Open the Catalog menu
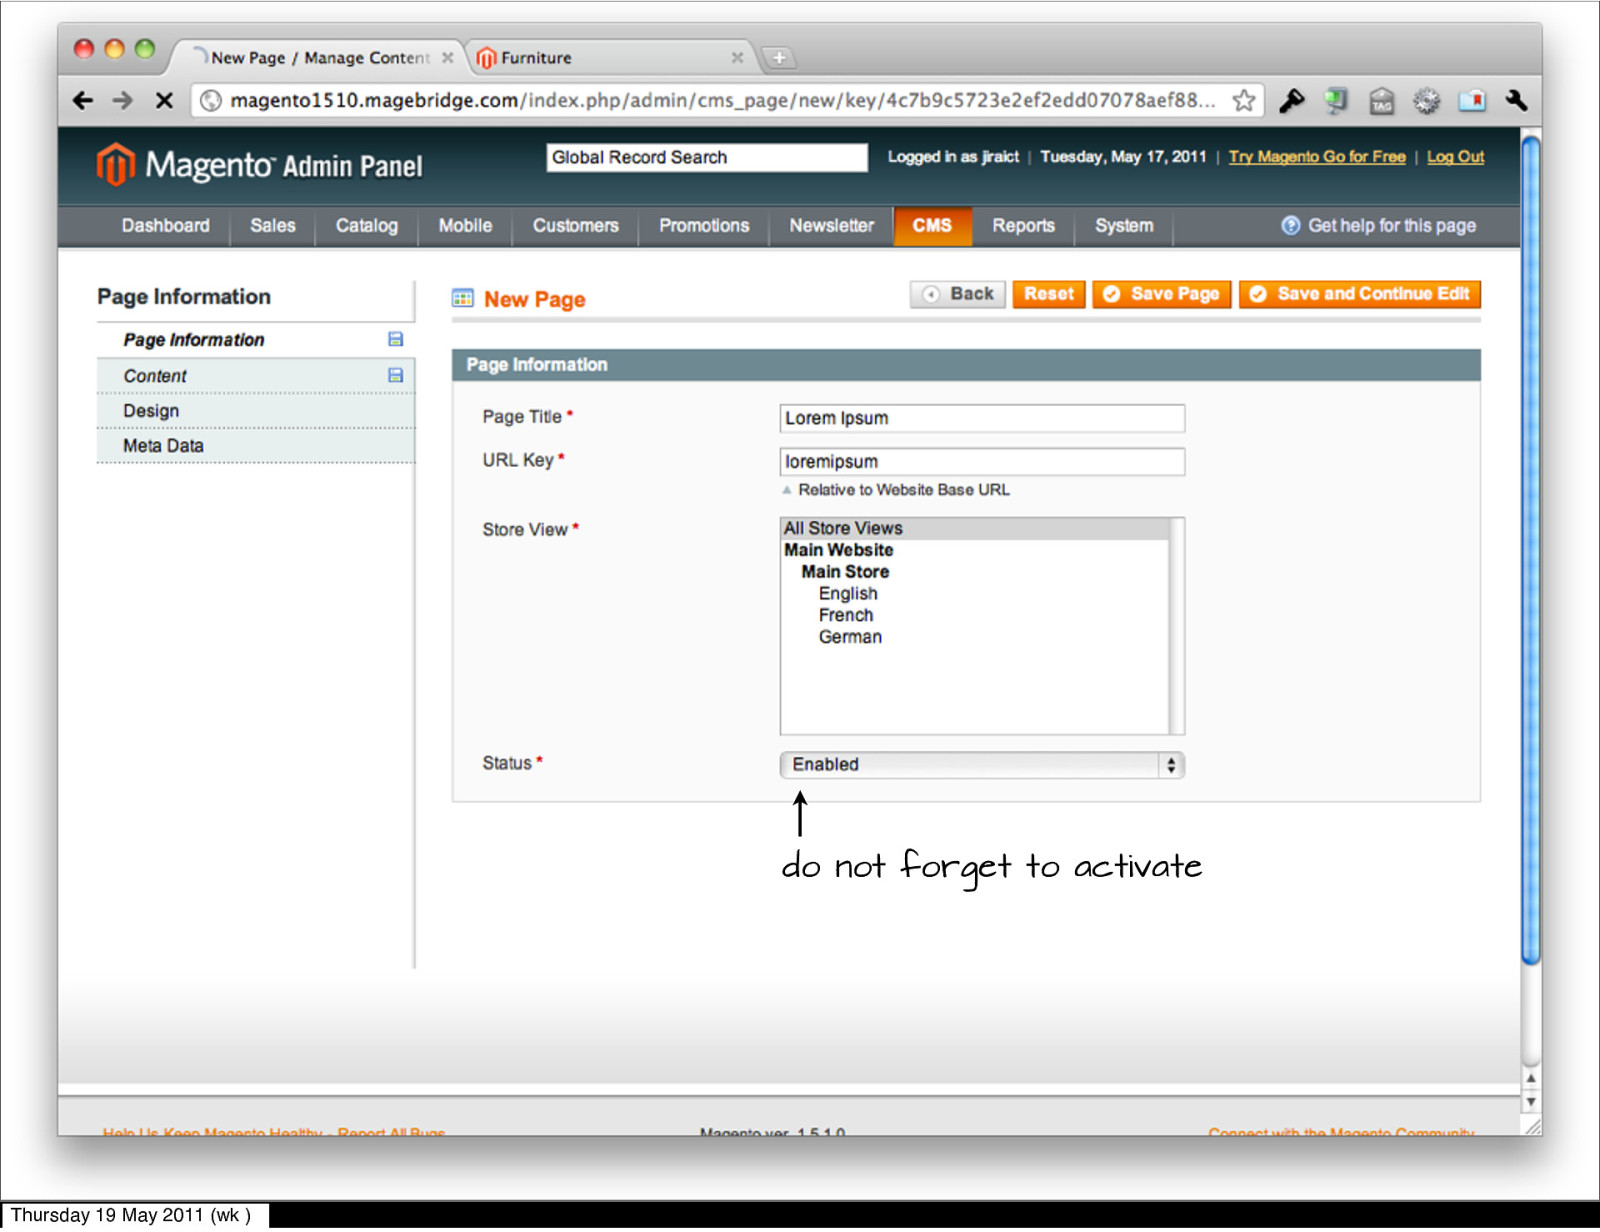The height and width of the screenshot is (1232, 1600). [x=366, y=225]
